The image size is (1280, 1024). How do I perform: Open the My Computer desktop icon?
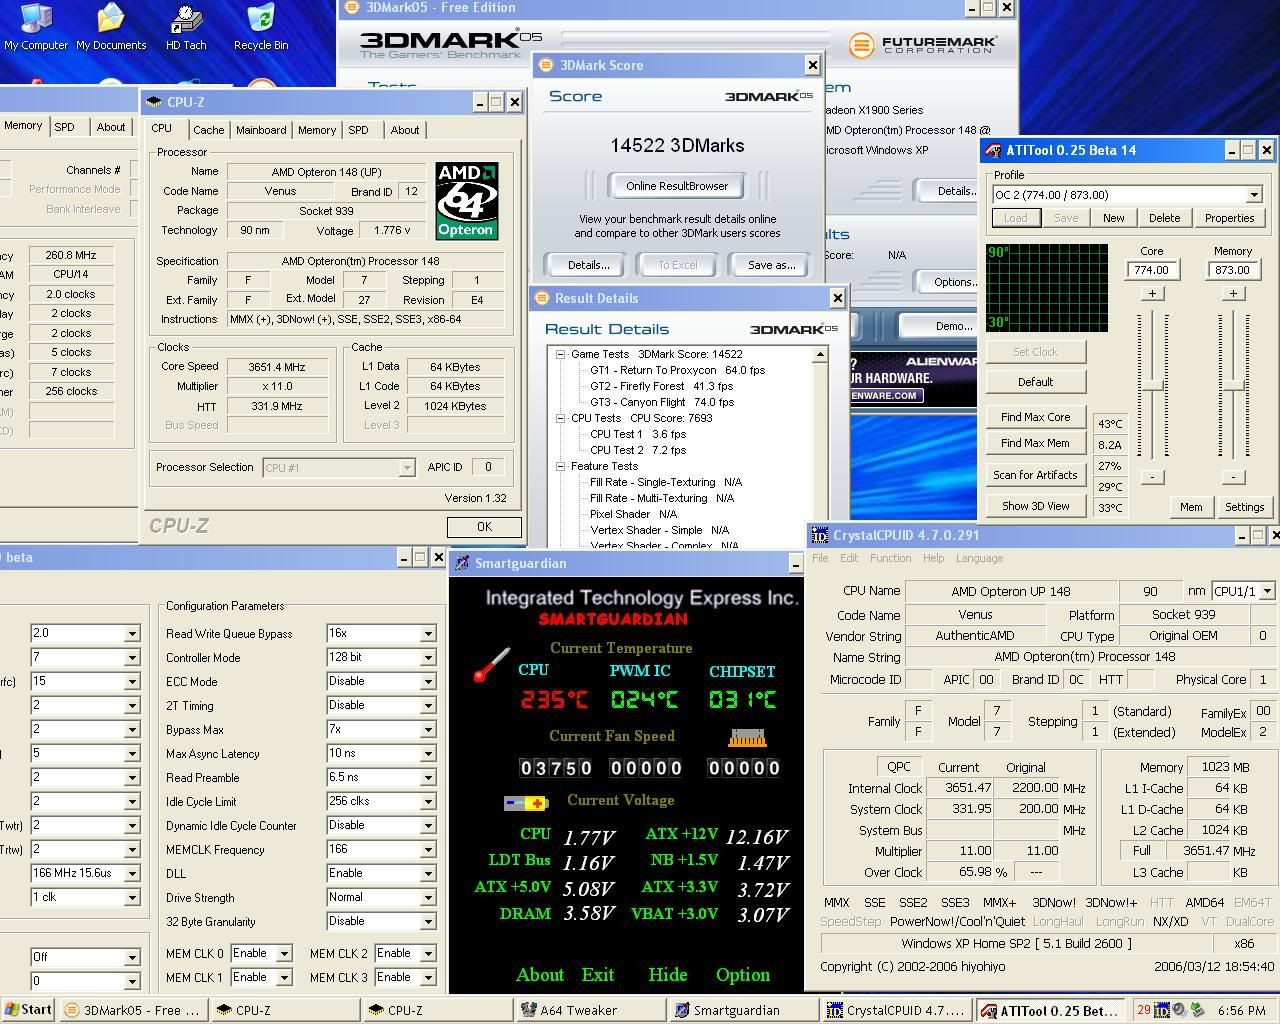[x=36, y=27]
